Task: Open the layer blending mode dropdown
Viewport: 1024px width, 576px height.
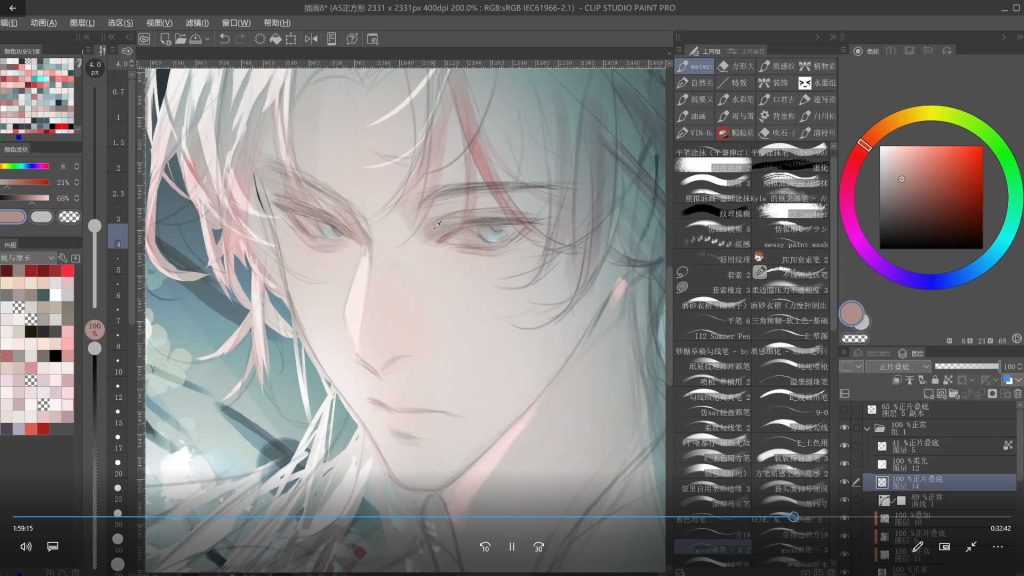Action: pyautogui.click(x=898, y=366)
